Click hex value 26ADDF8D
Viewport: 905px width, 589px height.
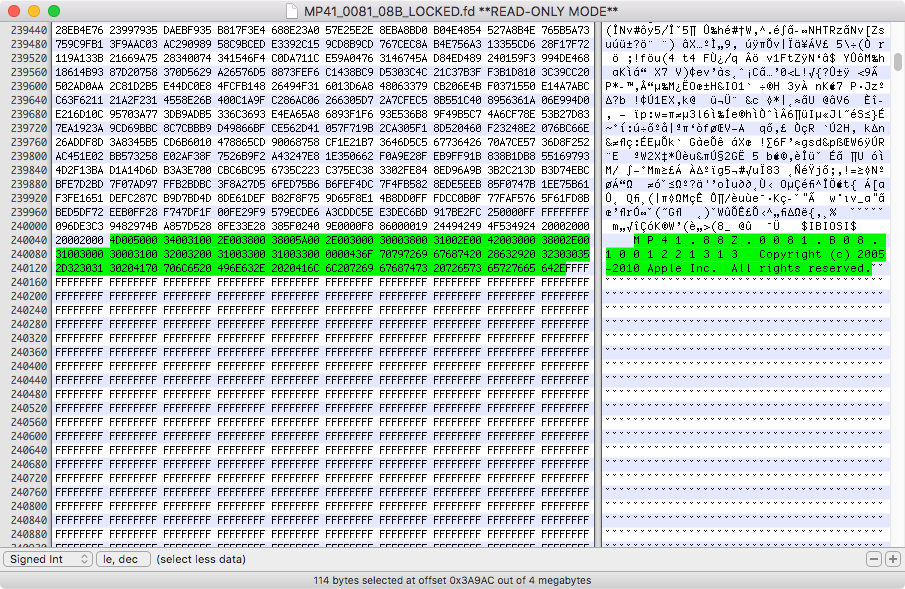click(79, 142)
